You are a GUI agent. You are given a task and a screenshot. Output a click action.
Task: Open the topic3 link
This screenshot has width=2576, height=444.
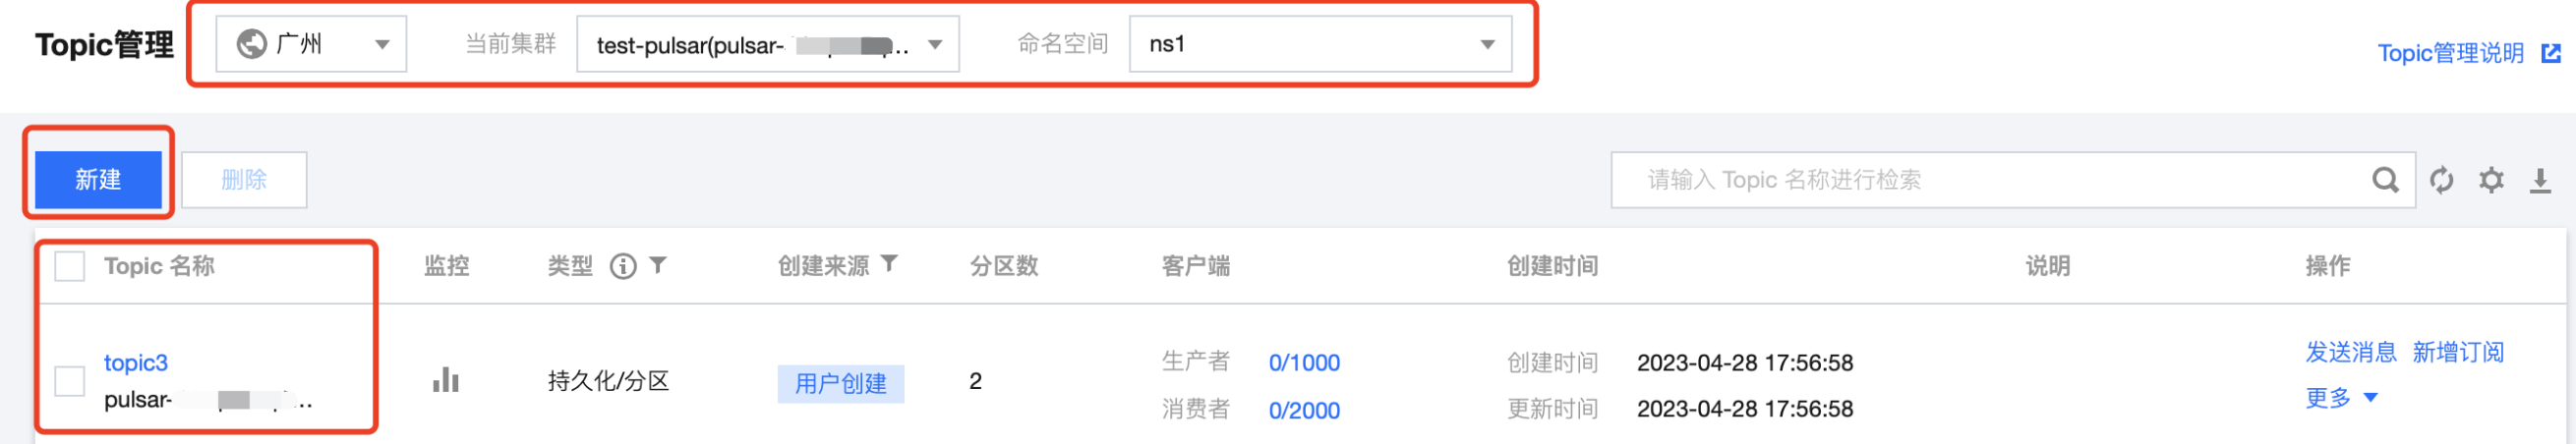(x=136, y=363)
